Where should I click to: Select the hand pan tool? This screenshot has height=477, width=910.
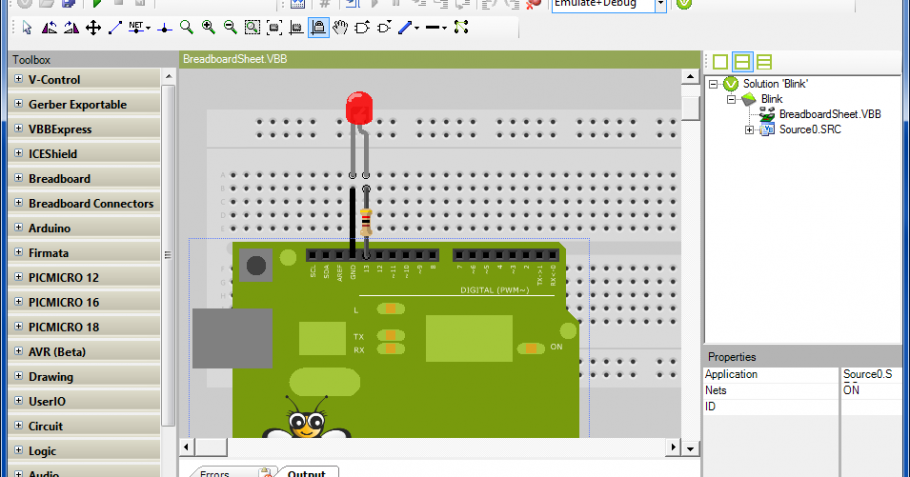click(340, 27)
